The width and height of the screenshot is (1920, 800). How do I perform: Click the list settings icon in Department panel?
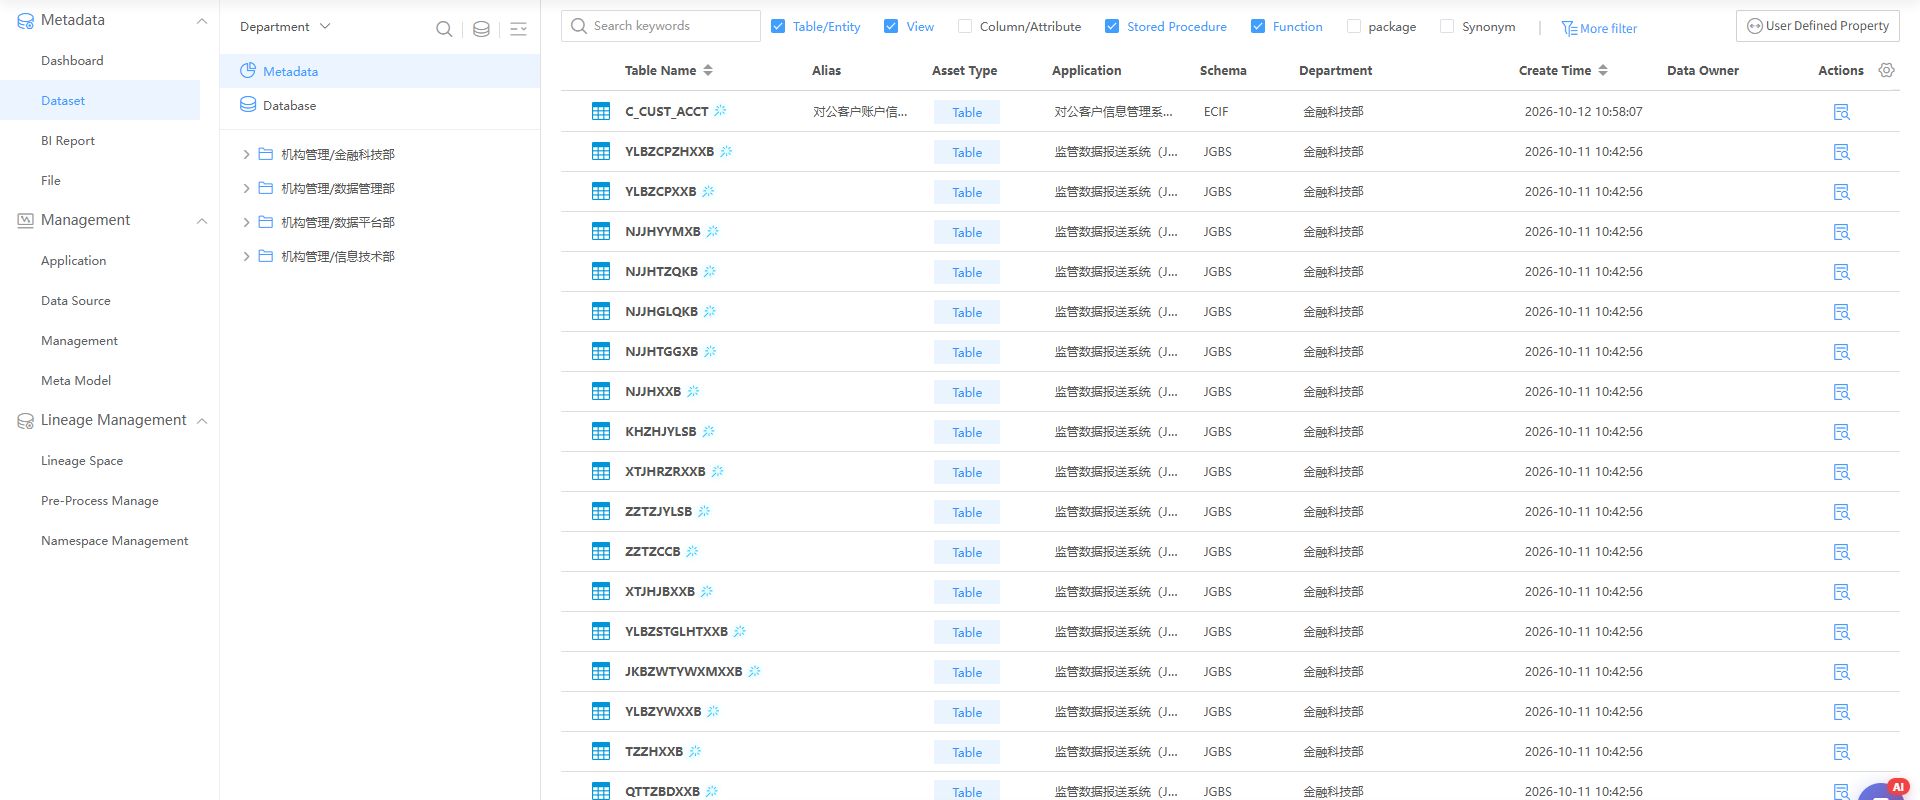pos(518,29)
